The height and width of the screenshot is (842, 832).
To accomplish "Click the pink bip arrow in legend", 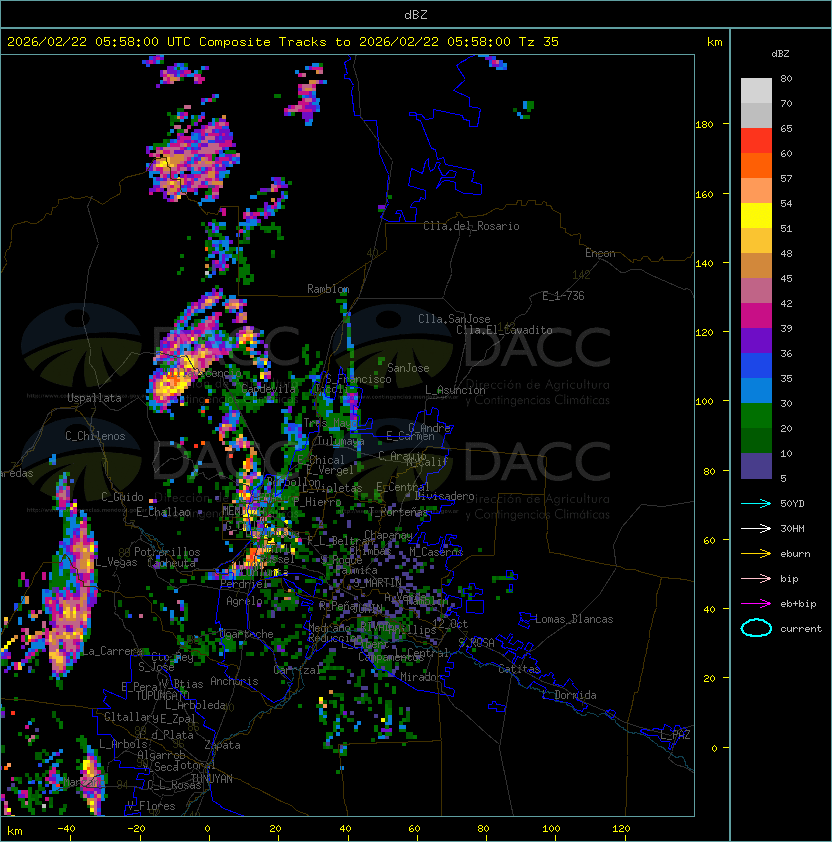I will click(x=756, y=578).
